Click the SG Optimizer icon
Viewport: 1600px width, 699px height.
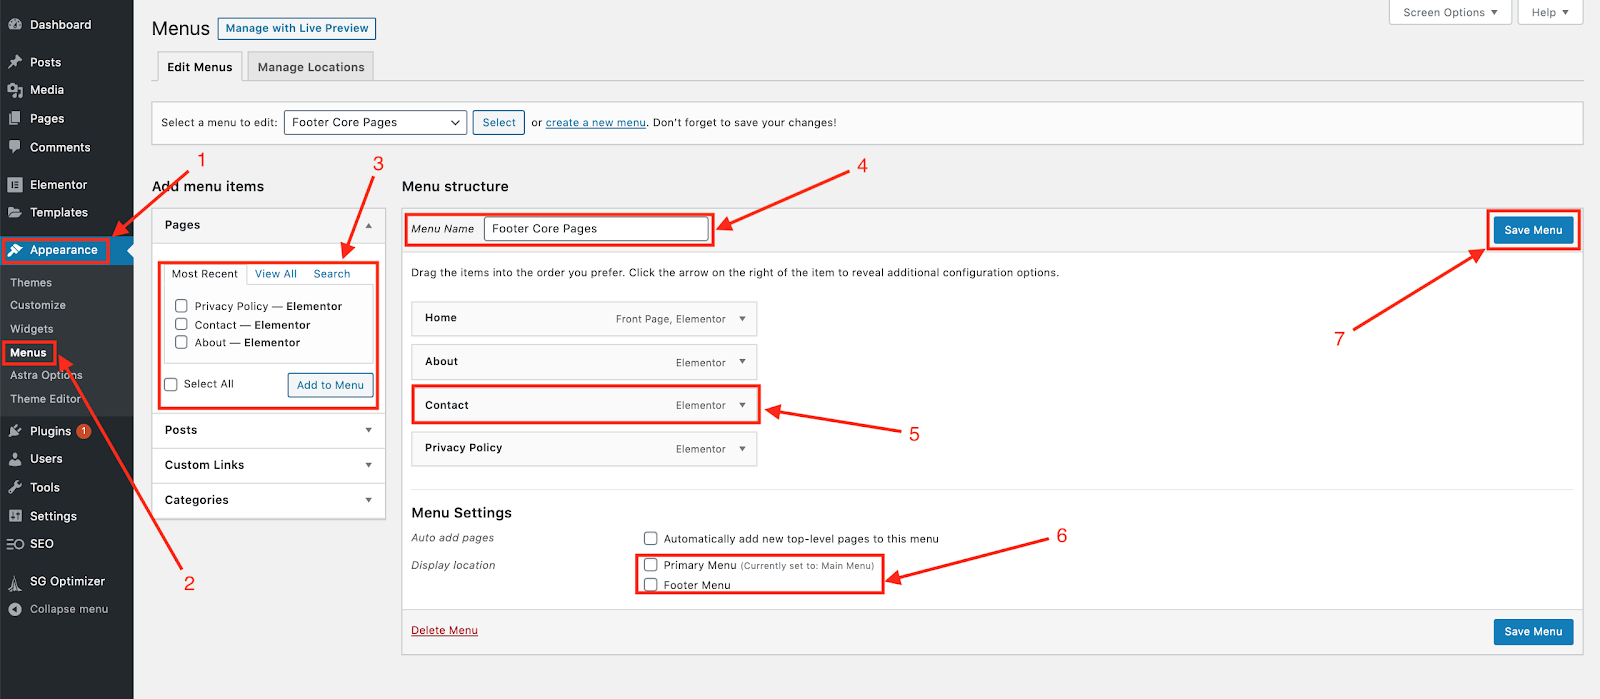click(x=15, y=582)
